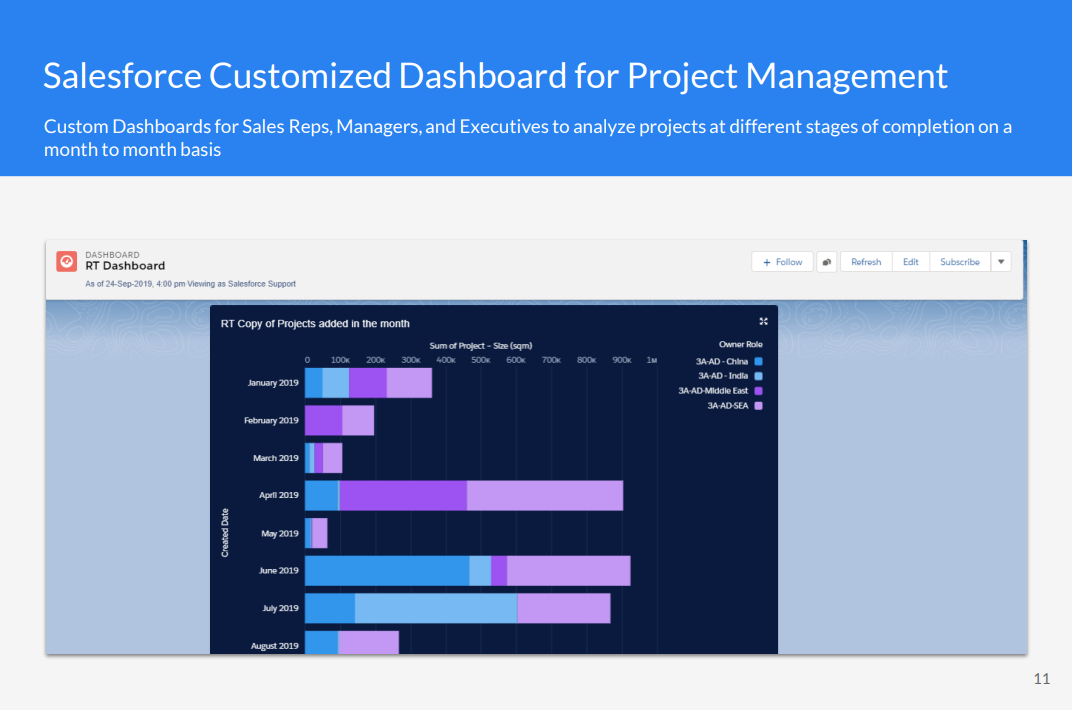Click the collaboration icon beside Follow

pyautogui.click(x=827, y=262)
